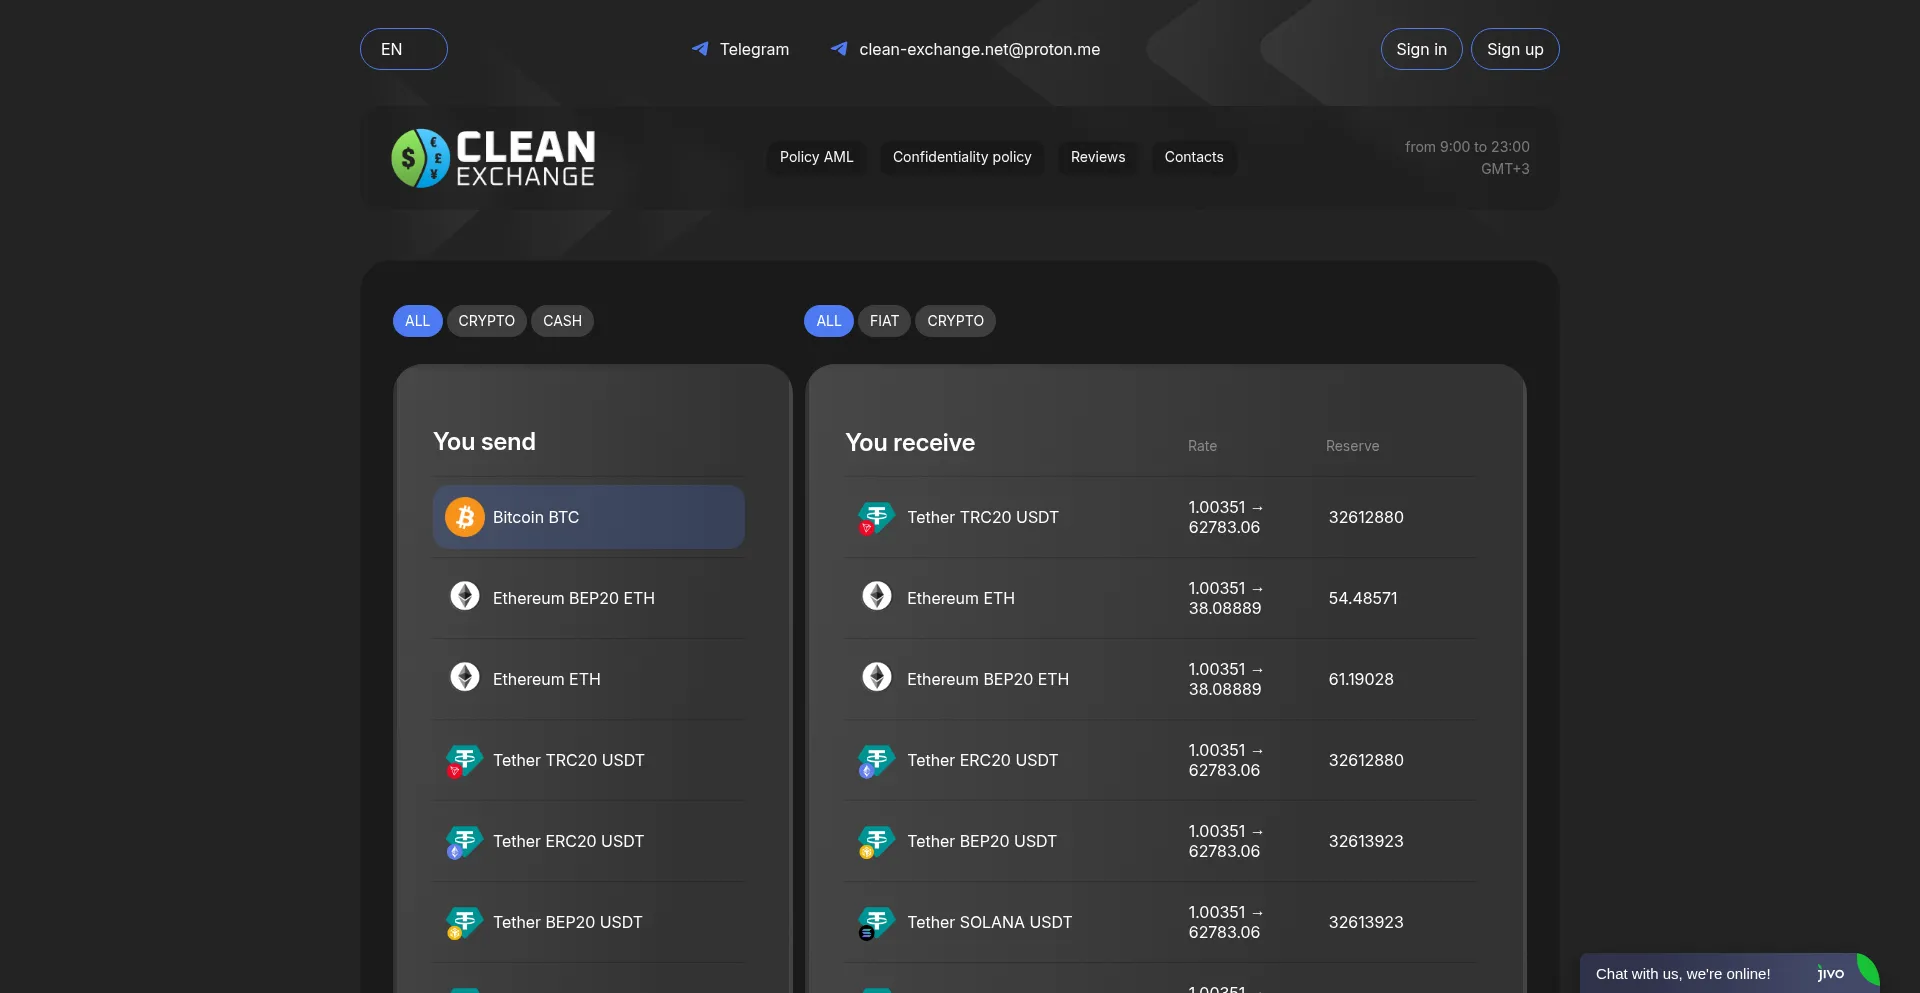Click Tether BEP20 icon in send list
1920x993 pixels.
[x=464, y=923]
